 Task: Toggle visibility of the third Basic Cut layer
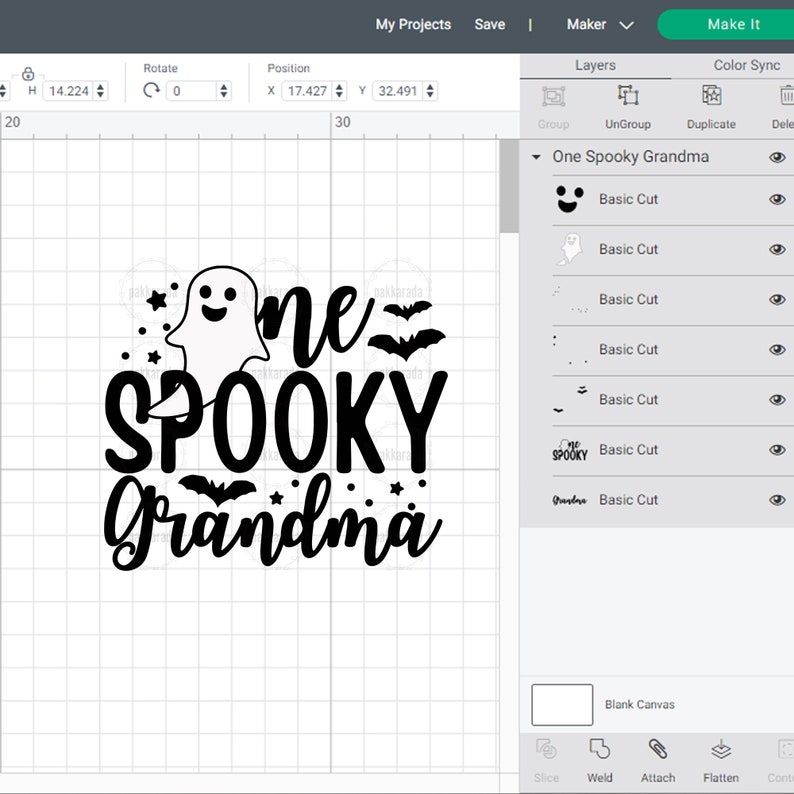[777, 300]
